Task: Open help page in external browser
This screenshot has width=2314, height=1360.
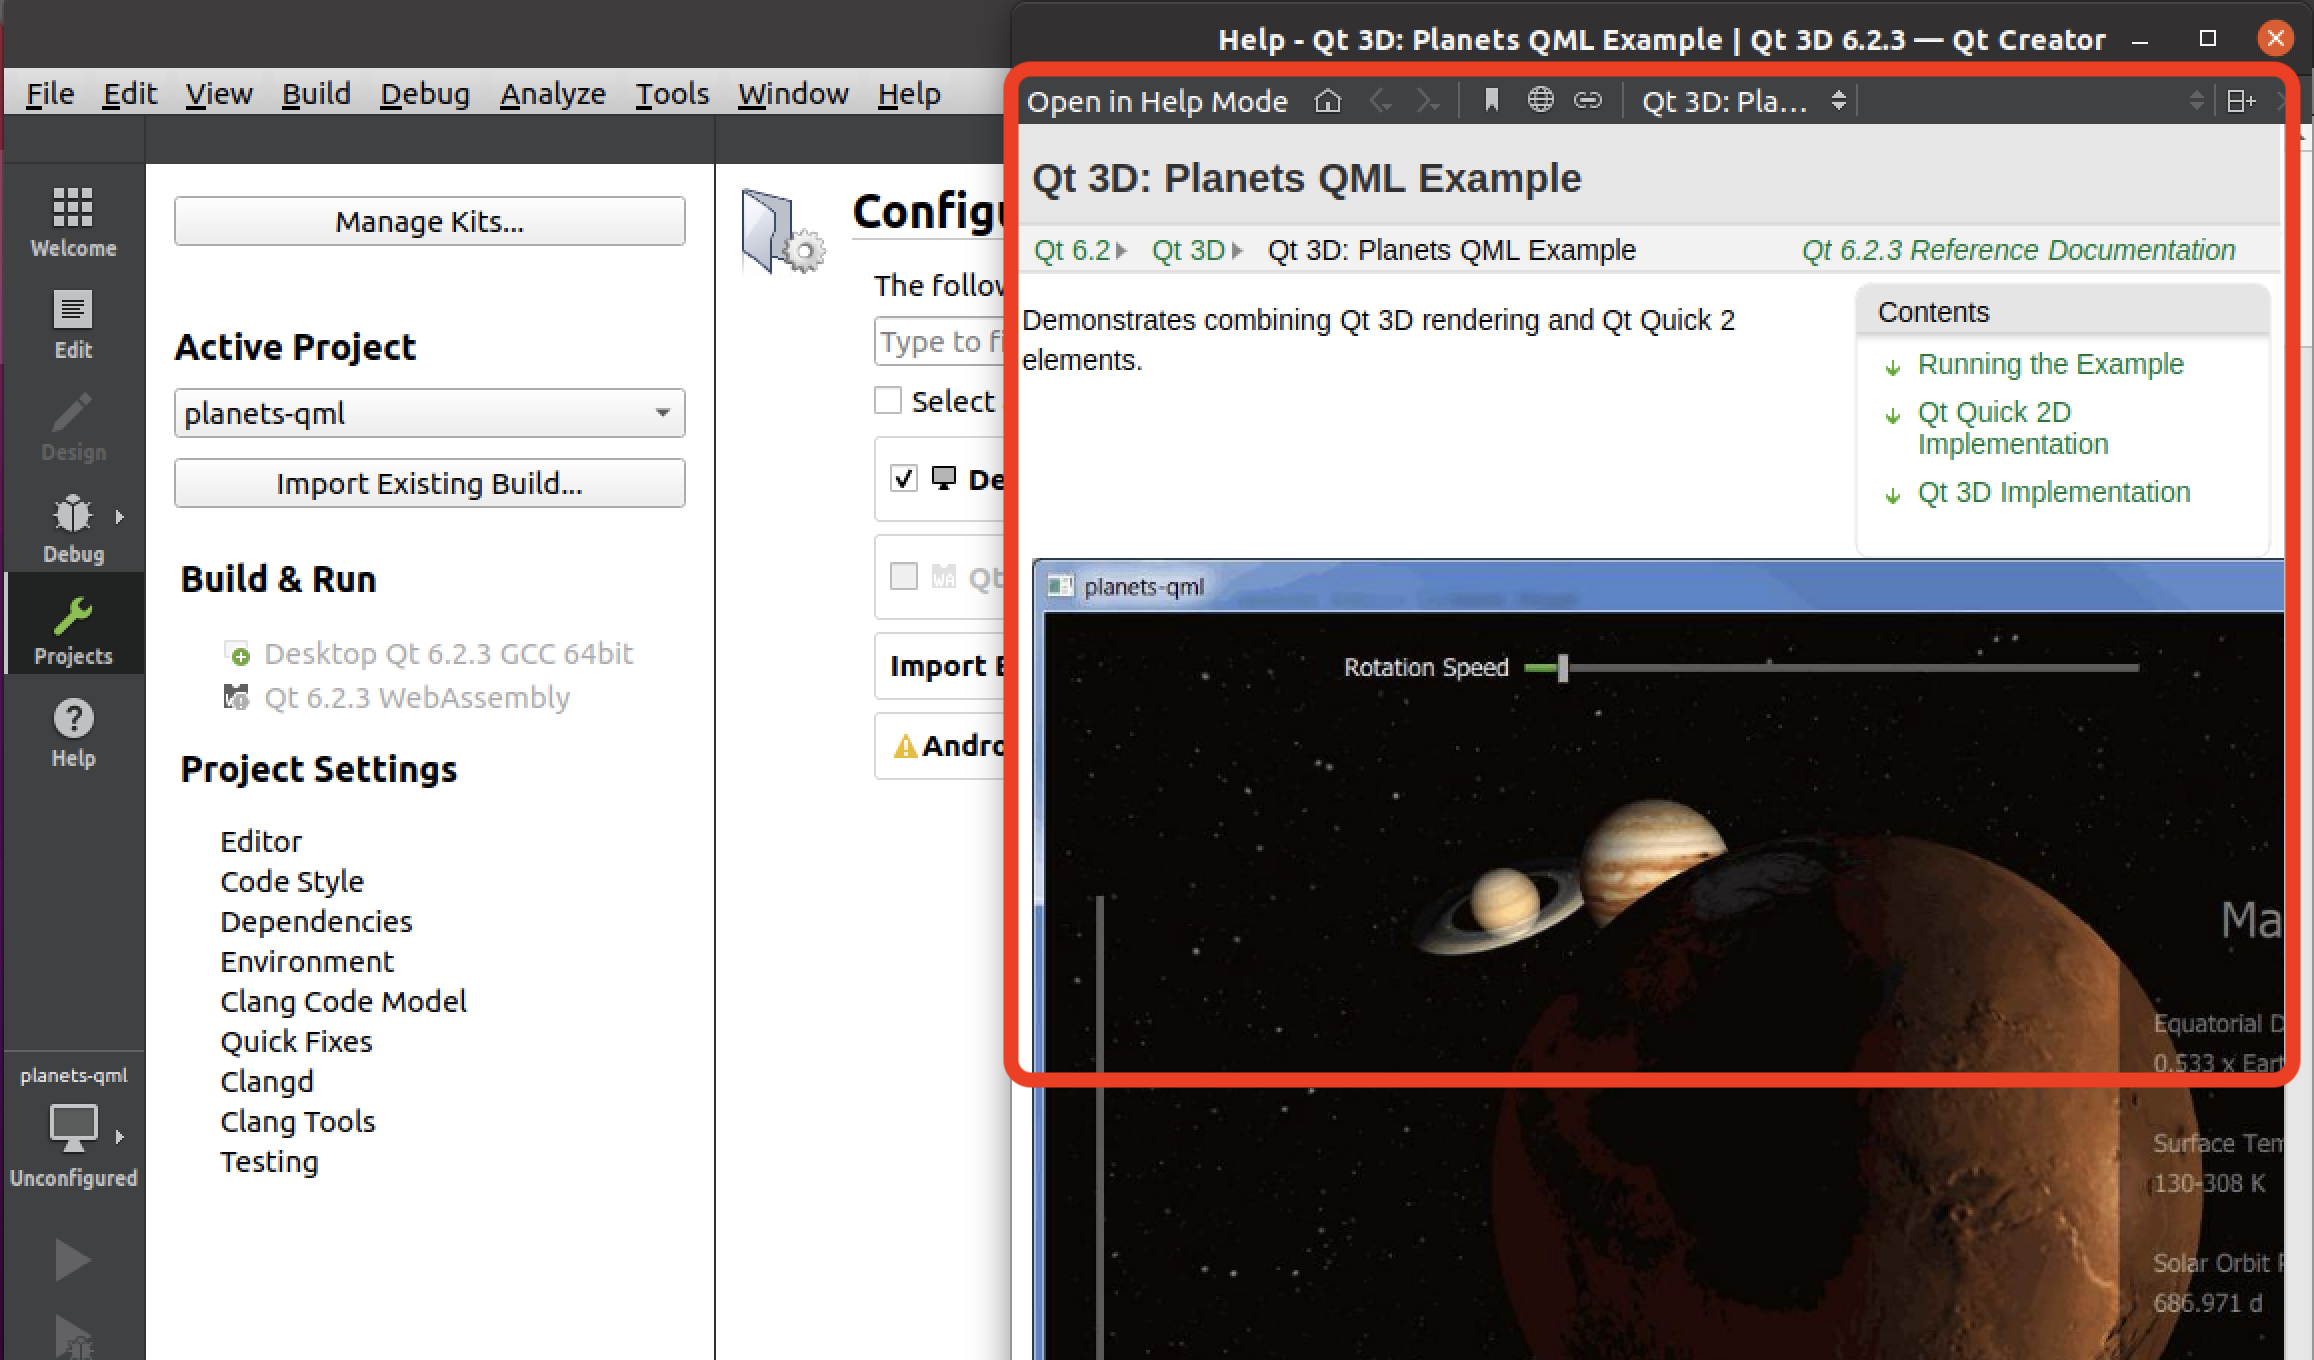Action: (x=1541, y=101)
